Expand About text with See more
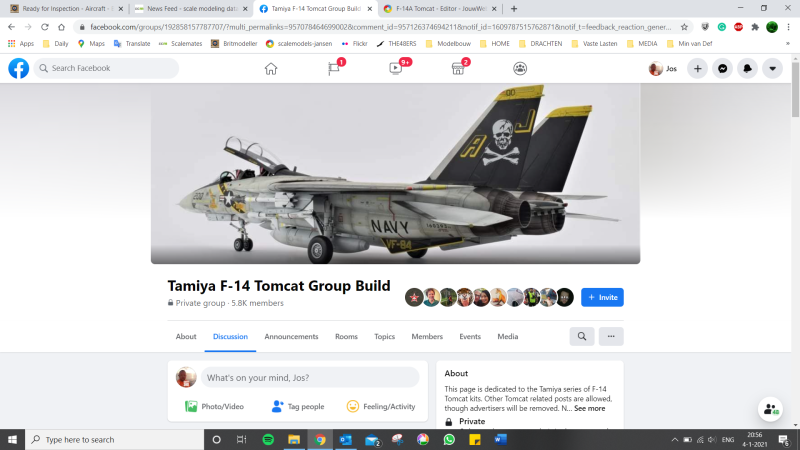Screen dimensions: 800x450 click(x=589, y=408)
